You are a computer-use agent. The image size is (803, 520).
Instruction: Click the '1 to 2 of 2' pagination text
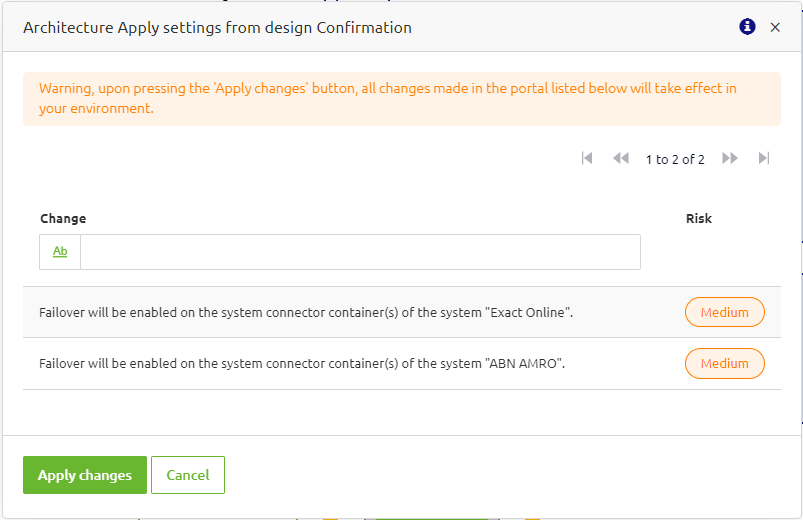click(675, 159)
